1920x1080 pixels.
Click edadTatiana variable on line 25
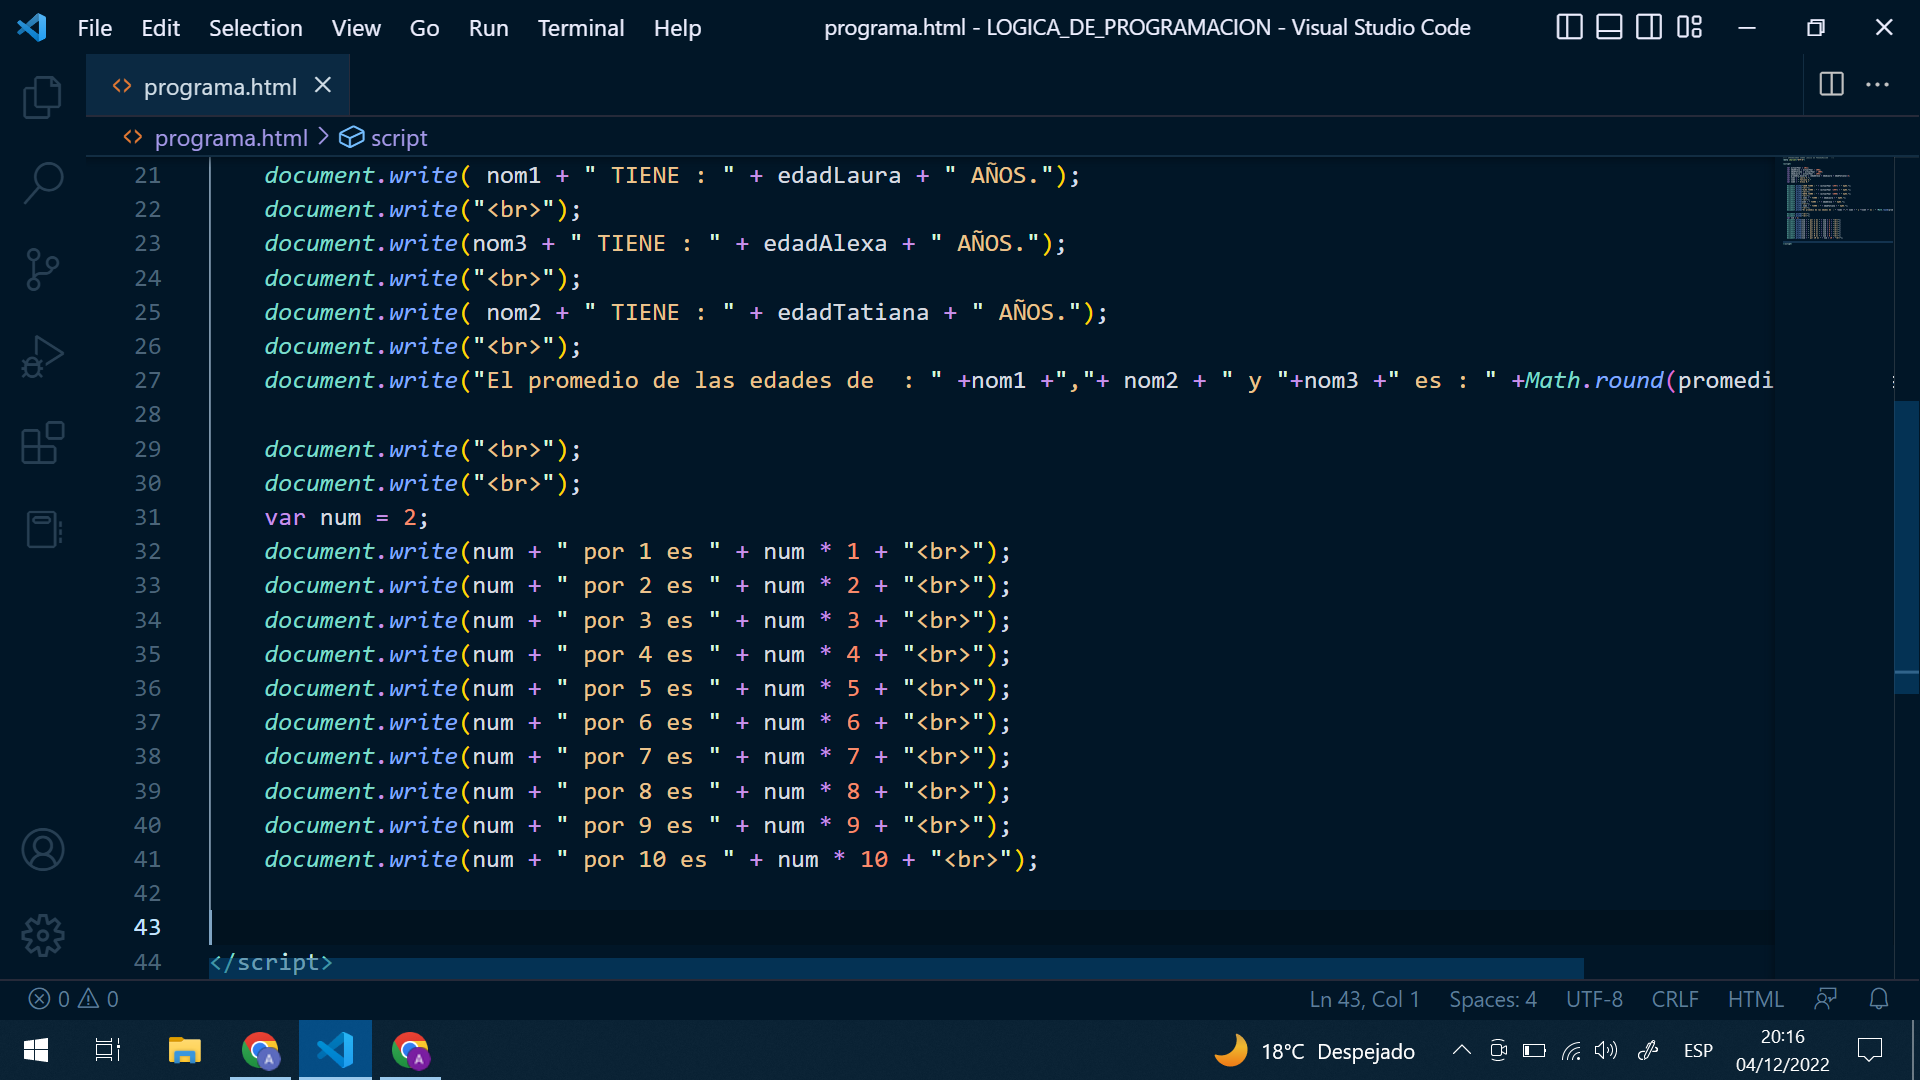pos(853,313)
